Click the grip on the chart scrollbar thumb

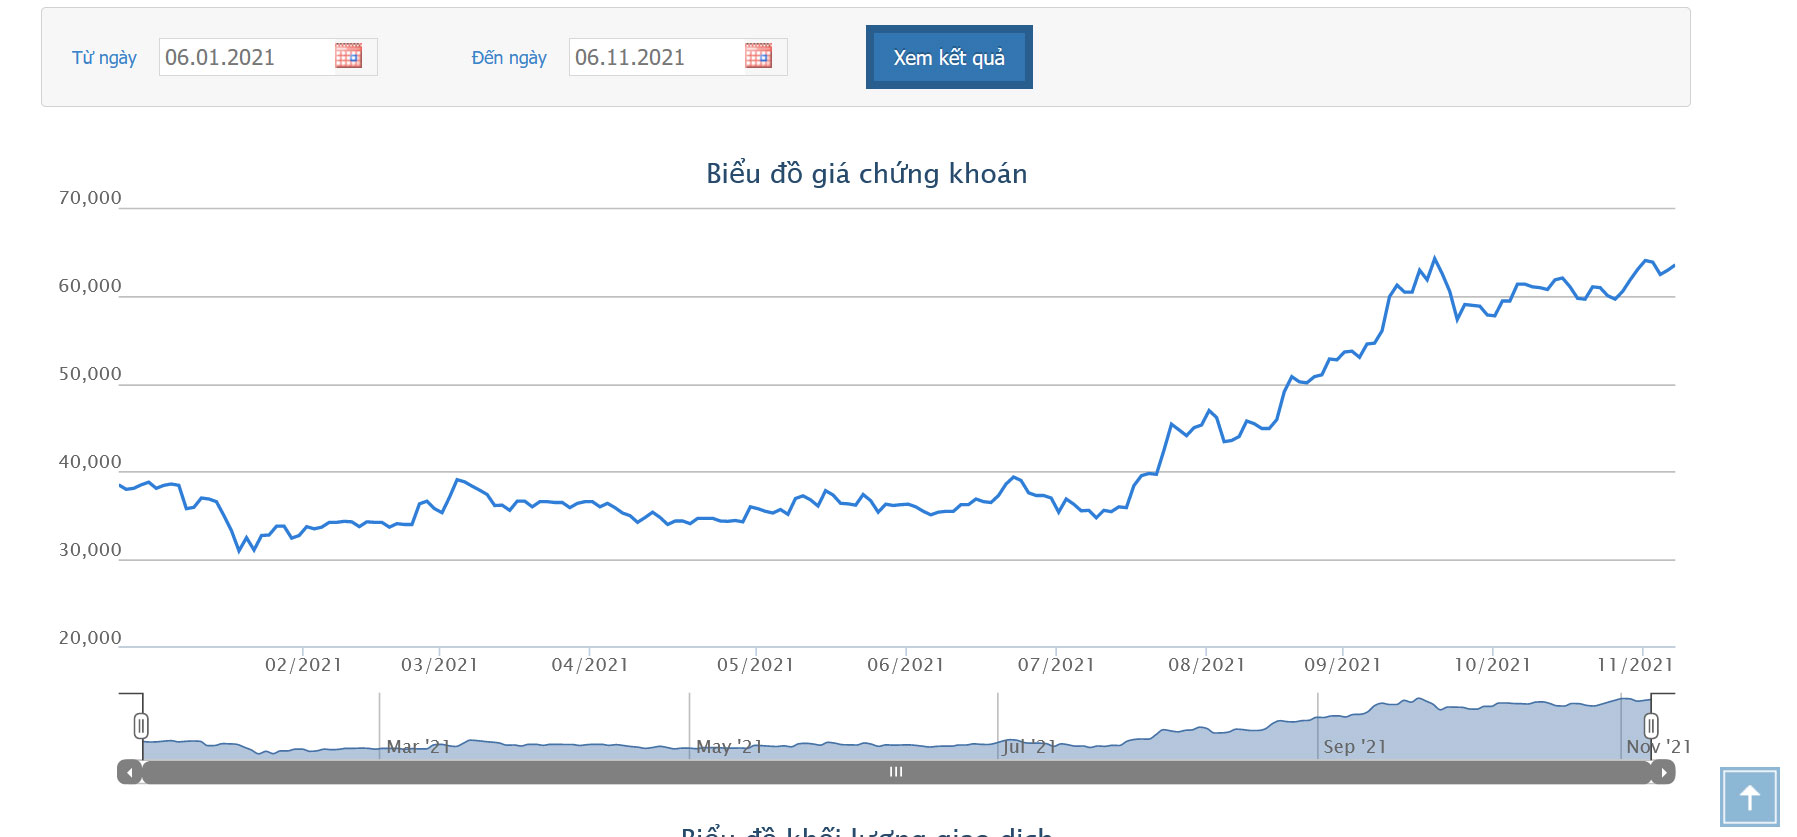coord(896,772)
